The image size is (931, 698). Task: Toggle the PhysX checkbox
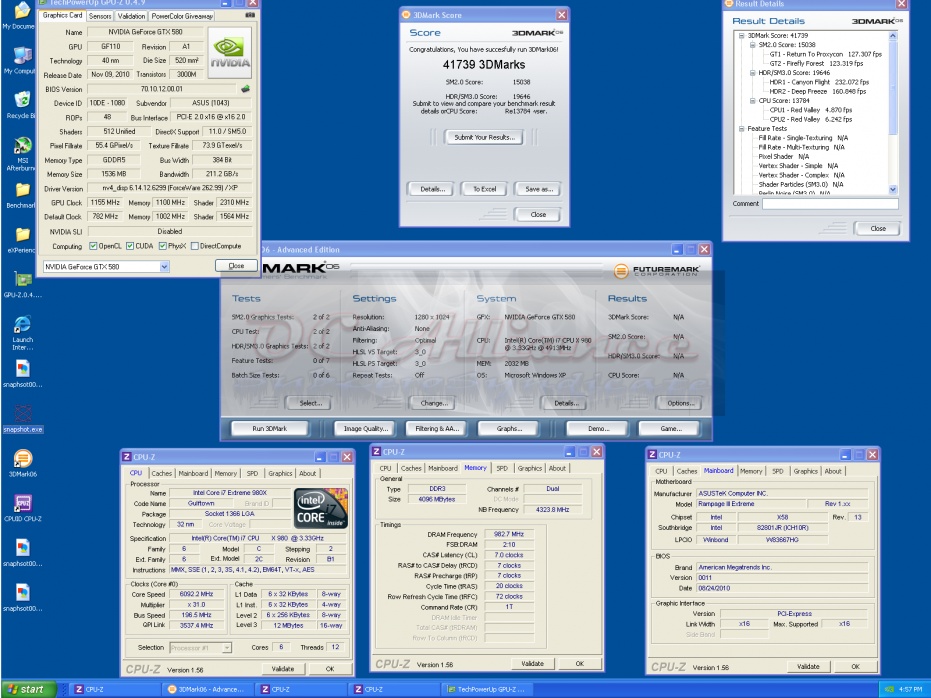tap(164, 246)
